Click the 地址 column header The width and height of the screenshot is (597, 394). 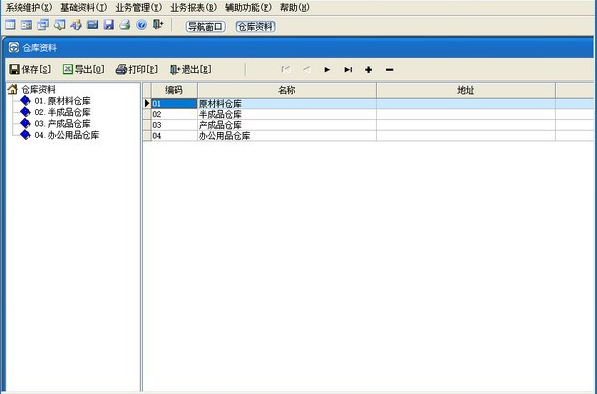tap(466, 90)
